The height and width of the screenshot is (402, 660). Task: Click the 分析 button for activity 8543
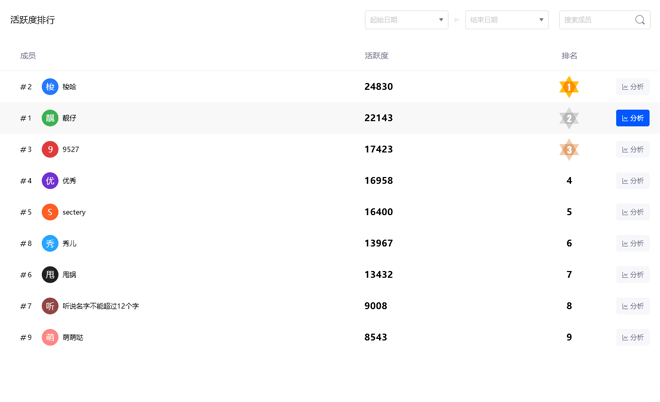coord(632,337)
